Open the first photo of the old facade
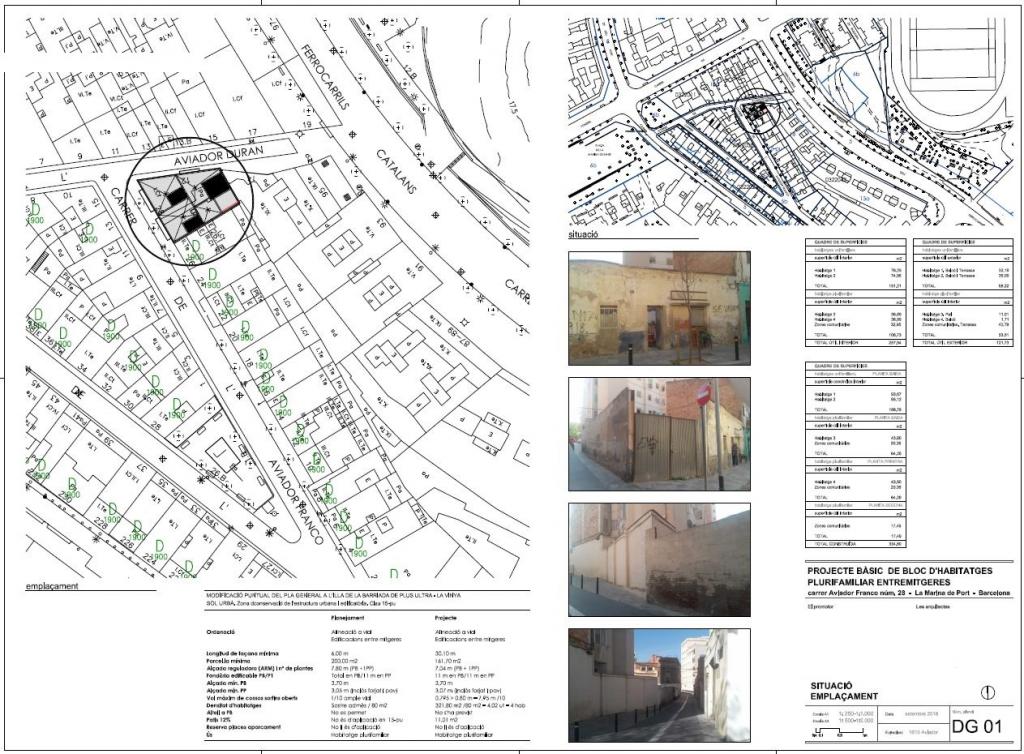The width and height of the screenshot is (1024, 754). pos(658,307)
